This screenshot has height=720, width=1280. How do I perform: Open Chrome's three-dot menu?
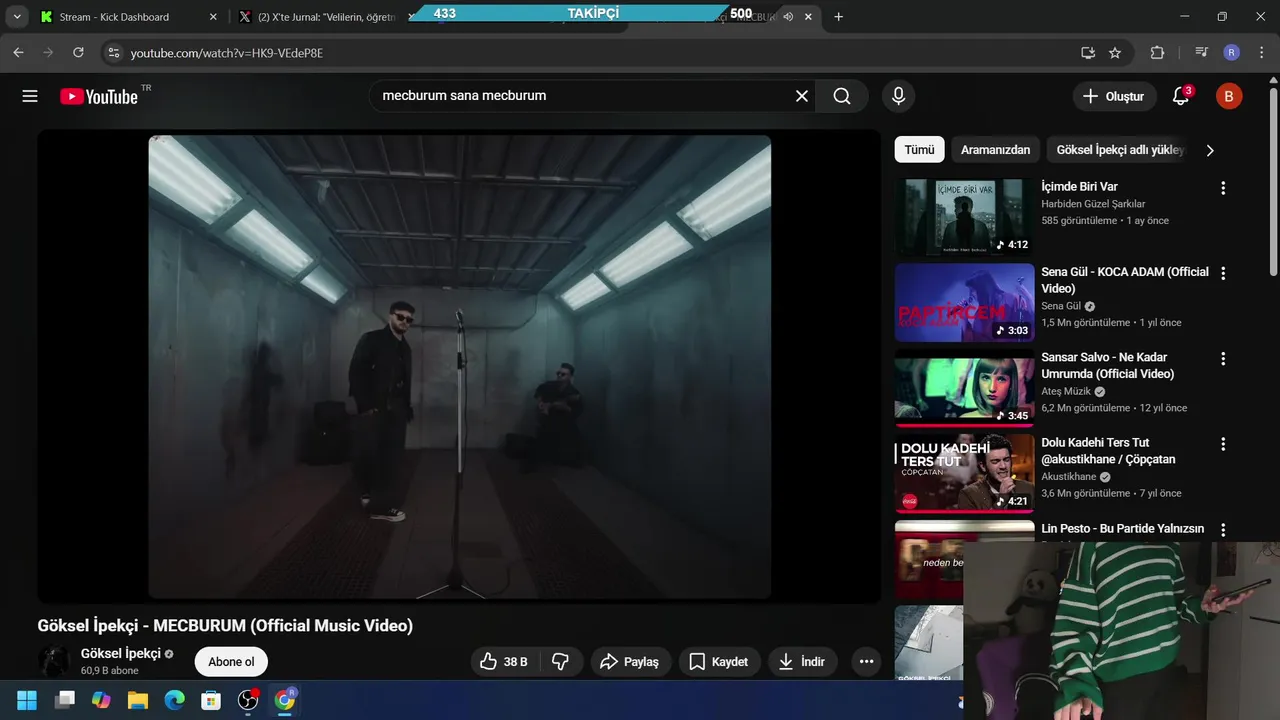pos(1262,52)
